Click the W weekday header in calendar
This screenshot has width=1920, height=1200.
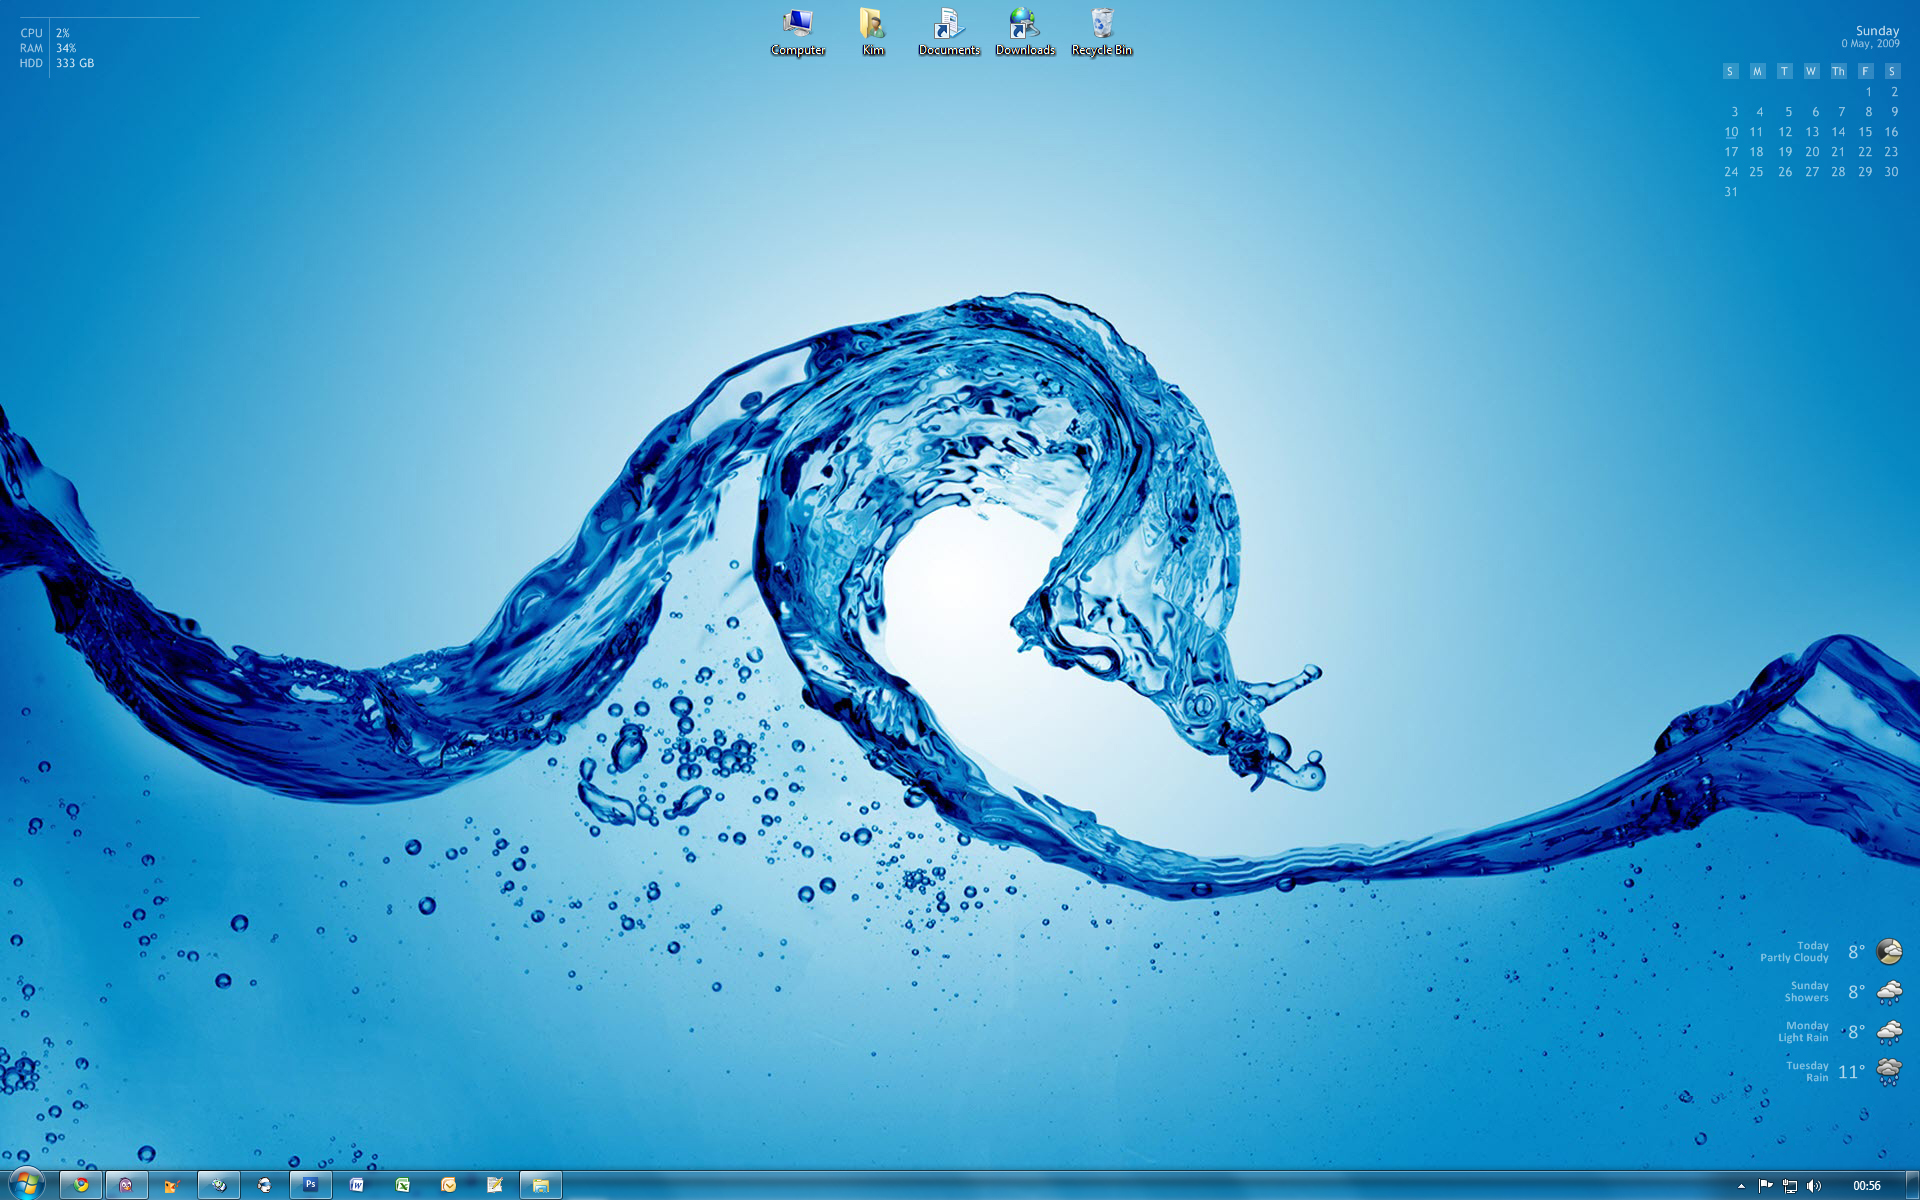click(1811, 71)
